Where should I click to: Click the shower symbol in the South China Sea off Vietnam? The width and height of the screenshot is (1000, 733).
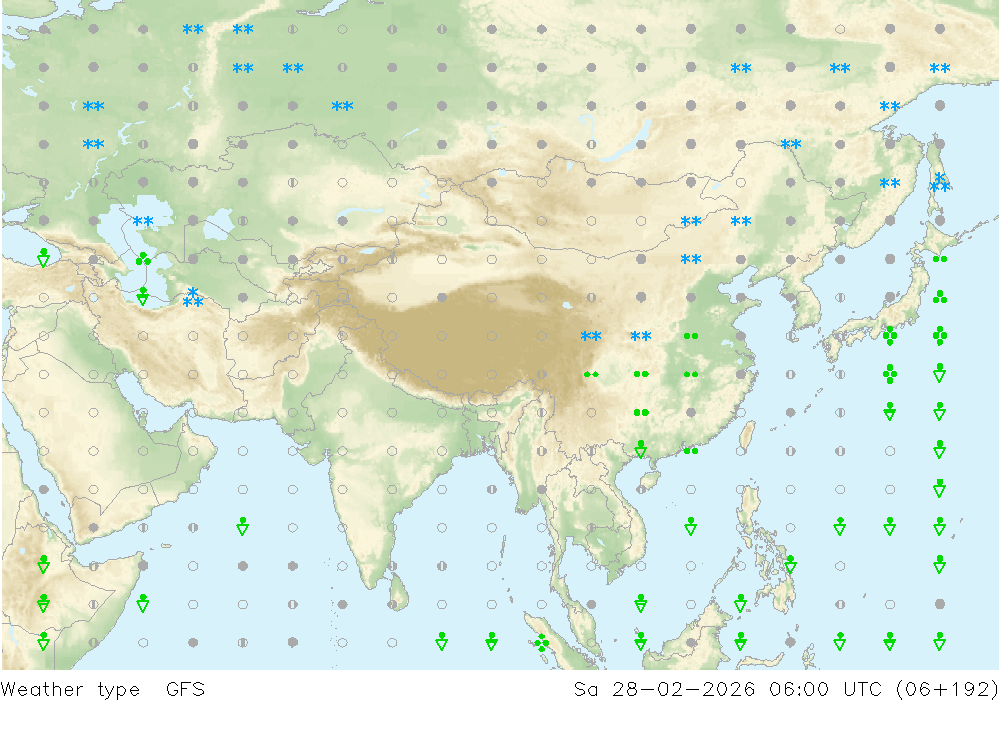point(691,527)
